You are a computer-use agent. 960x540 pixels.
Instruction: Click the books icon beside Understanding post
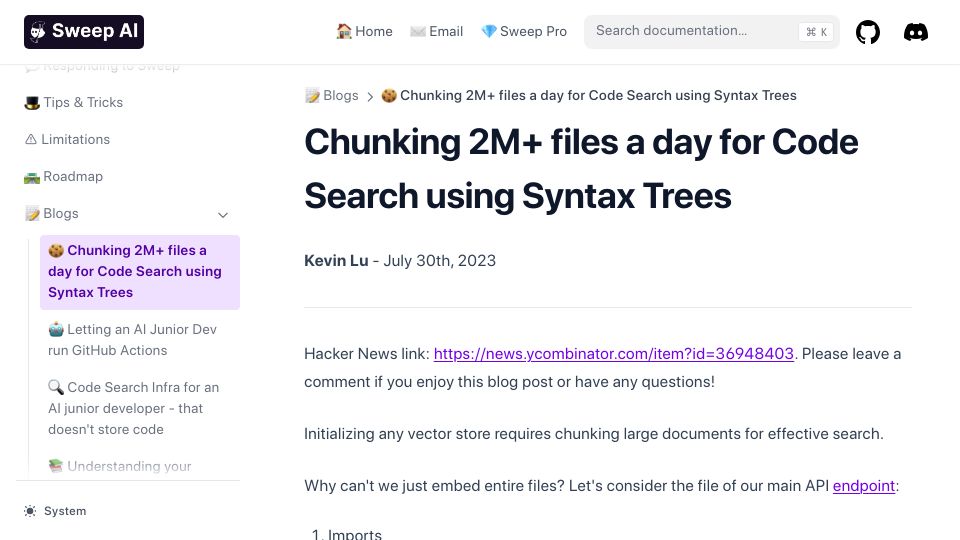coord(56,467)
